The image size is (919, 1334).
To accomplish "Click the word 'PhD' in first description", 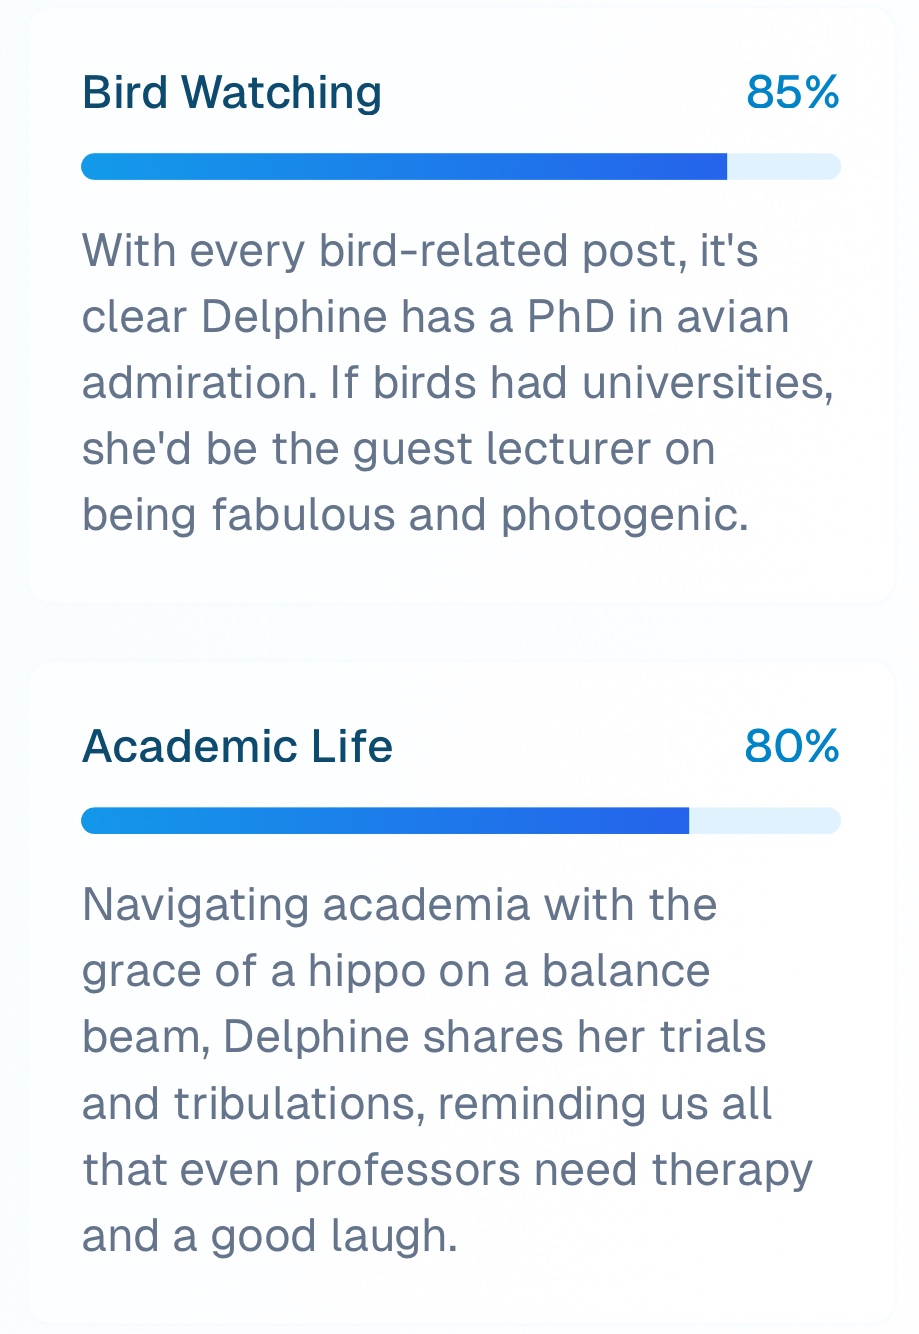I will [x=571, y=317].
